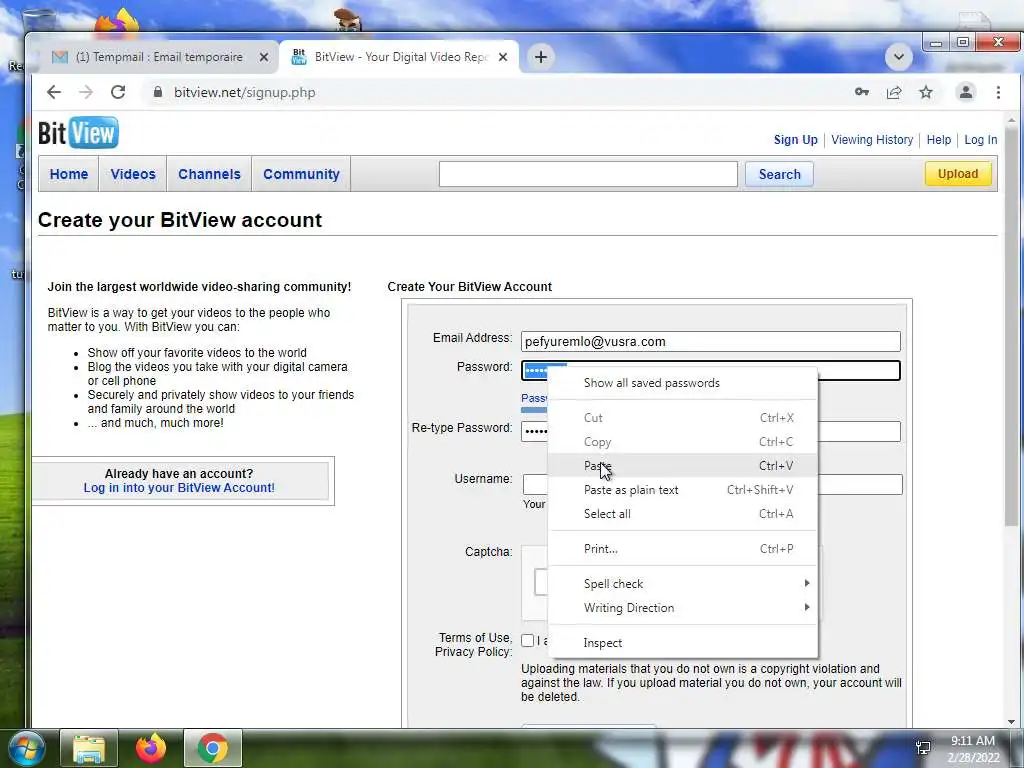The image size is (1024, 768).
Task: Open the Videos navigation tab
Action: [x=133, y=174]
